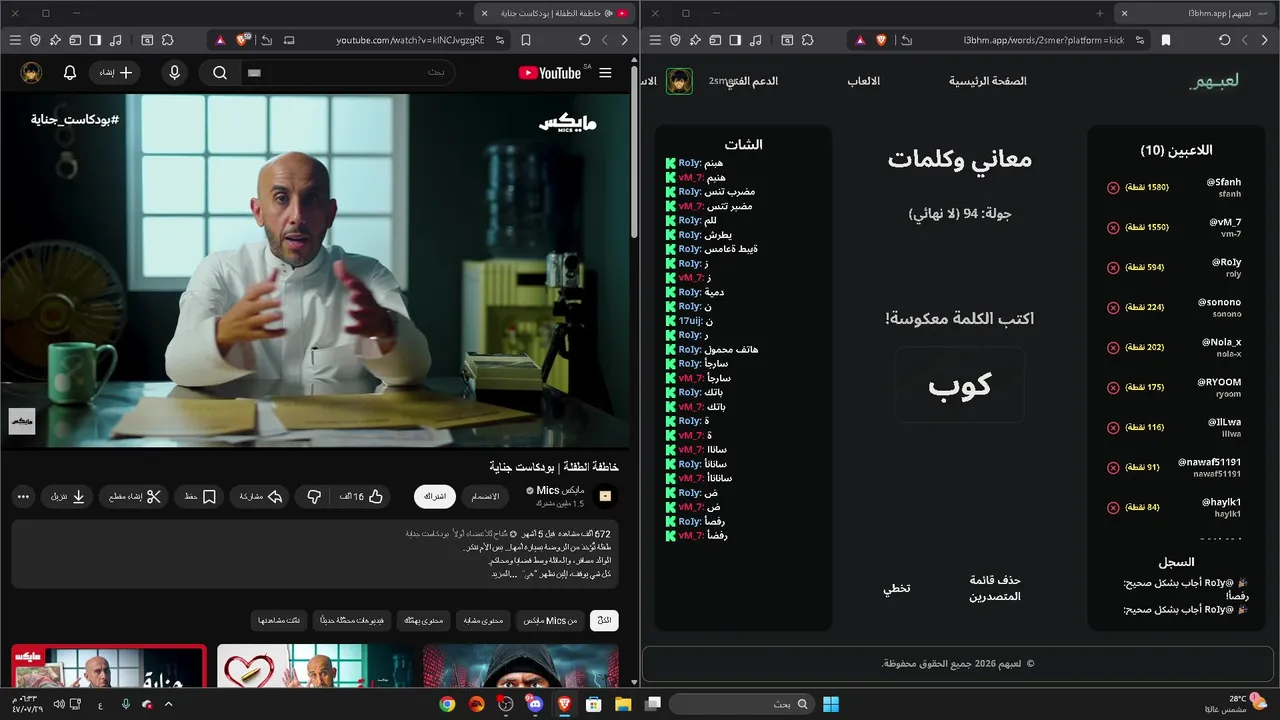Screen dimensions: 1280x720
Task: Open Google Chrome from the taskbar
Action: (447, 704)
